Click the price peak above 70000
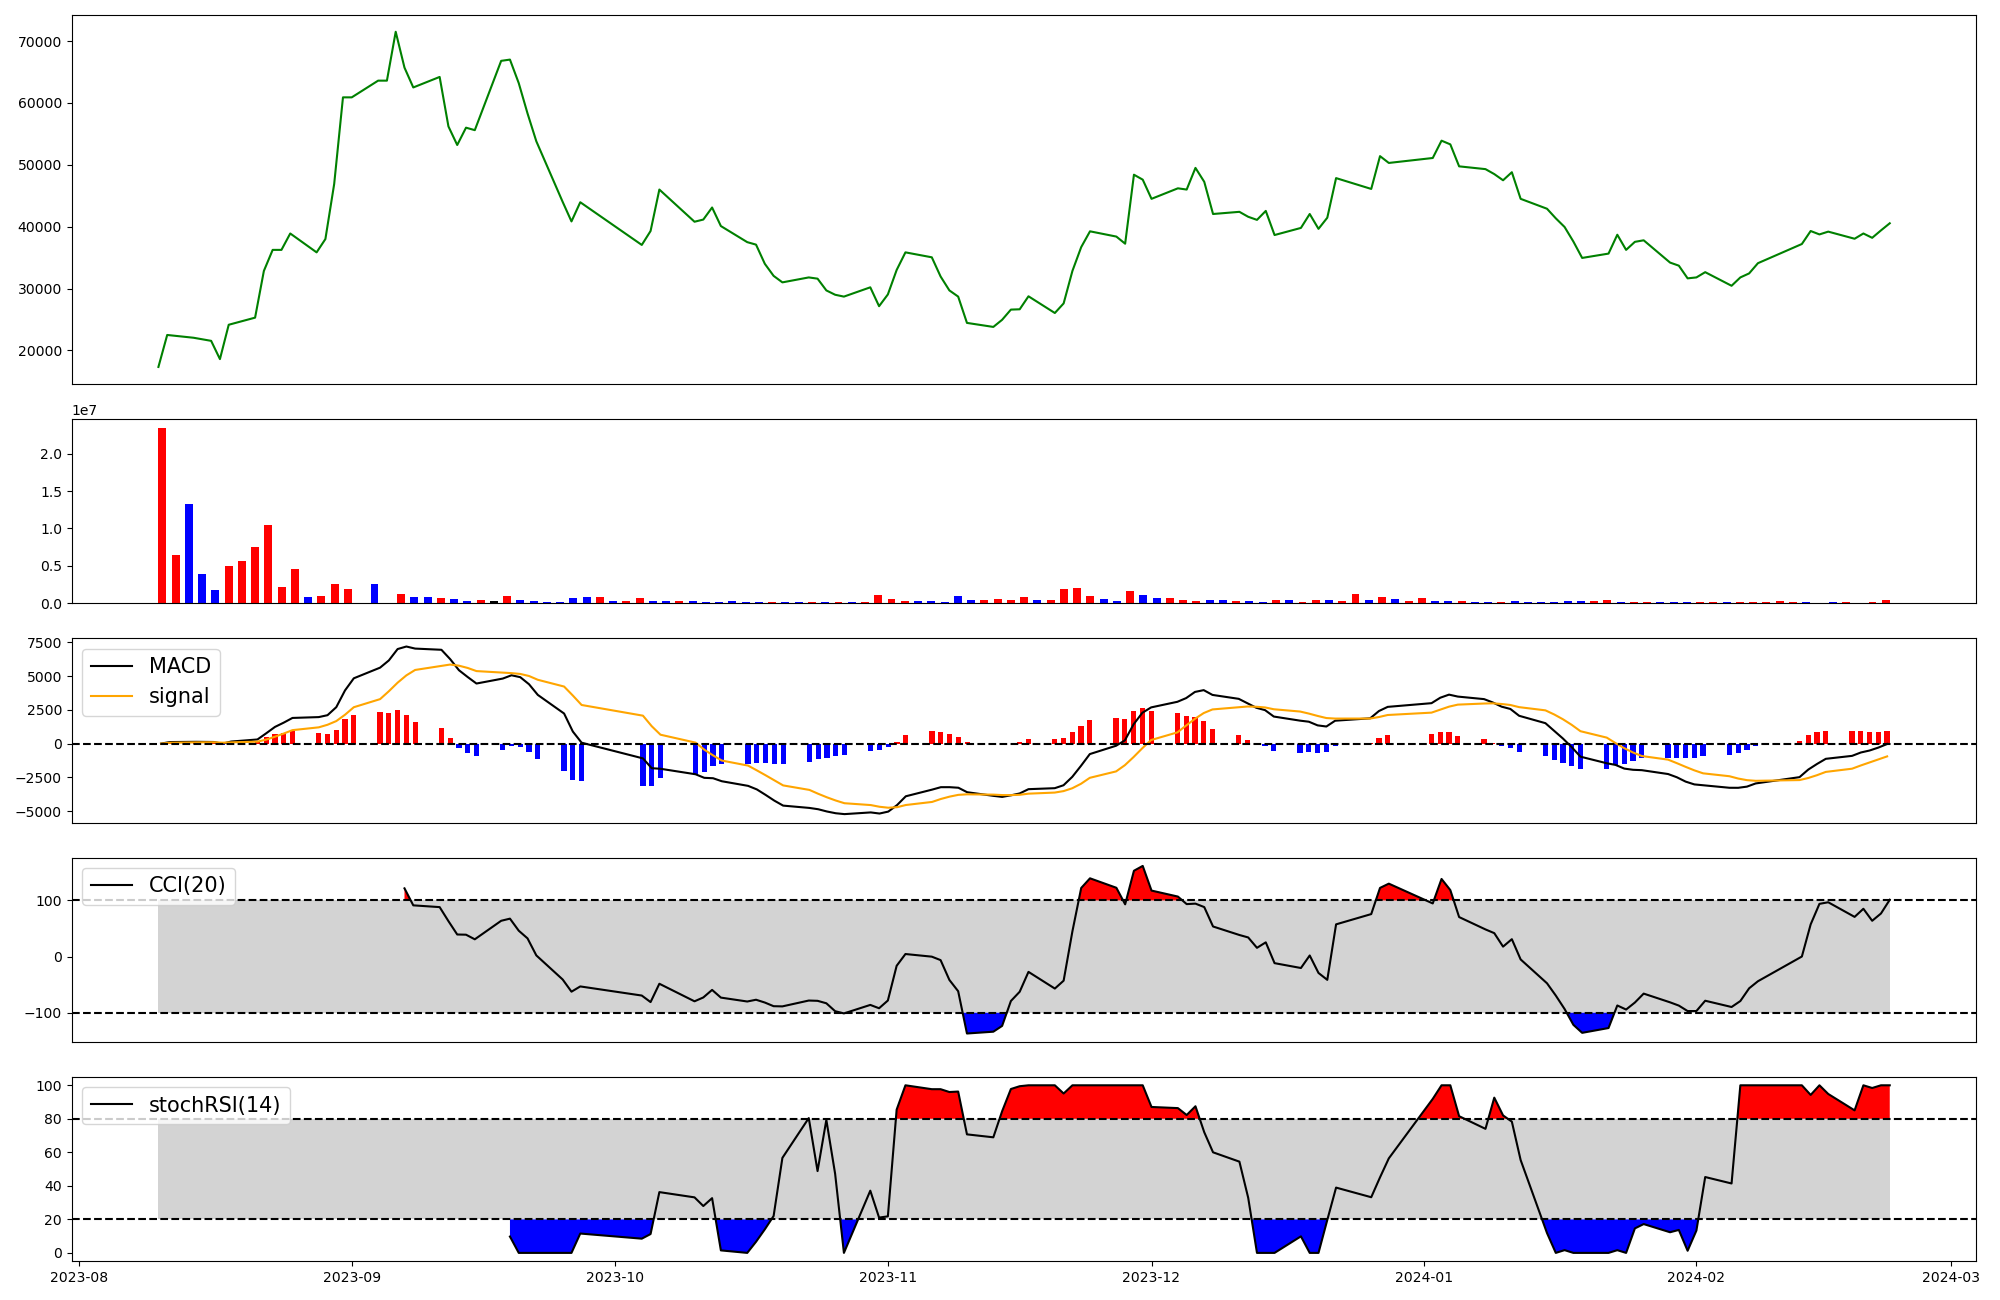Image resolution: width=2000 pixels, height=1300 pixels. (x=395, y=32)
